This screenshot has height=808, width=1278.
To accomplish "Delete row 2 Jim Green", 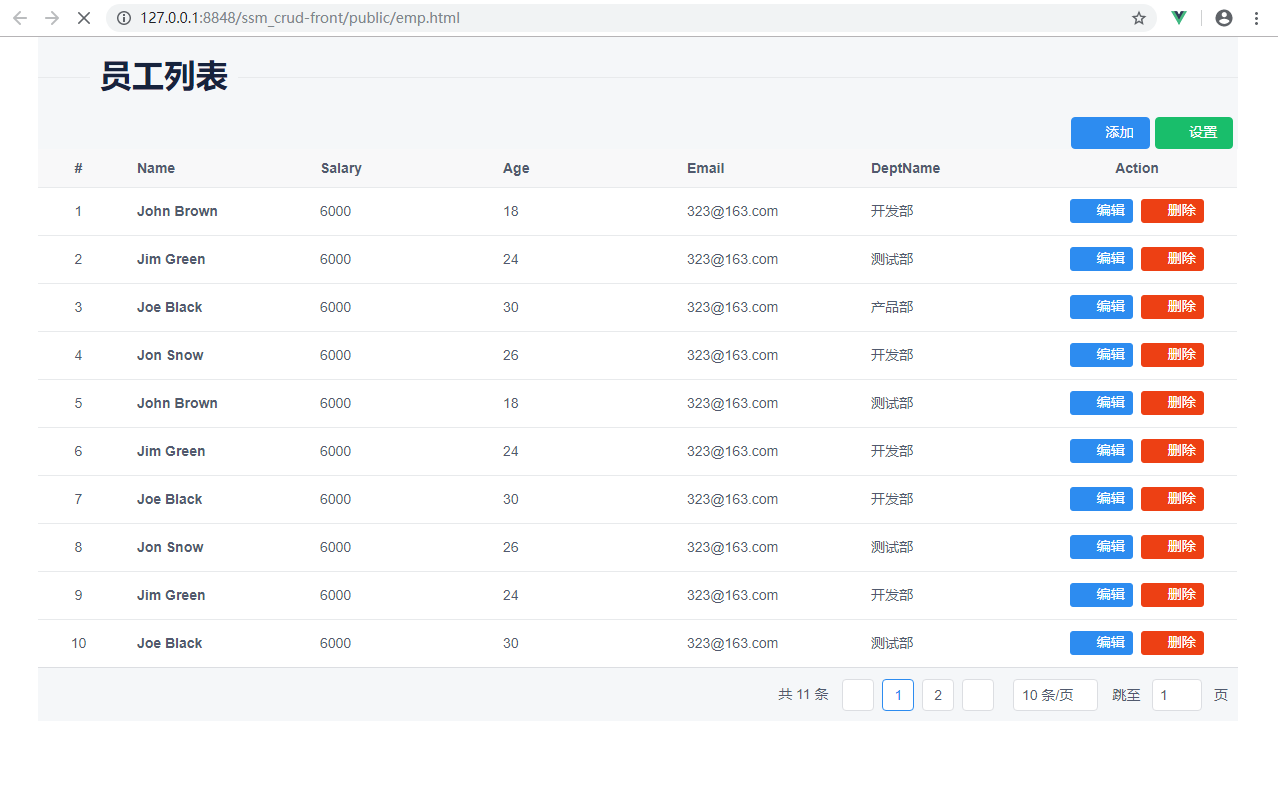I will pyautogui.click(x=1172, y=259).
